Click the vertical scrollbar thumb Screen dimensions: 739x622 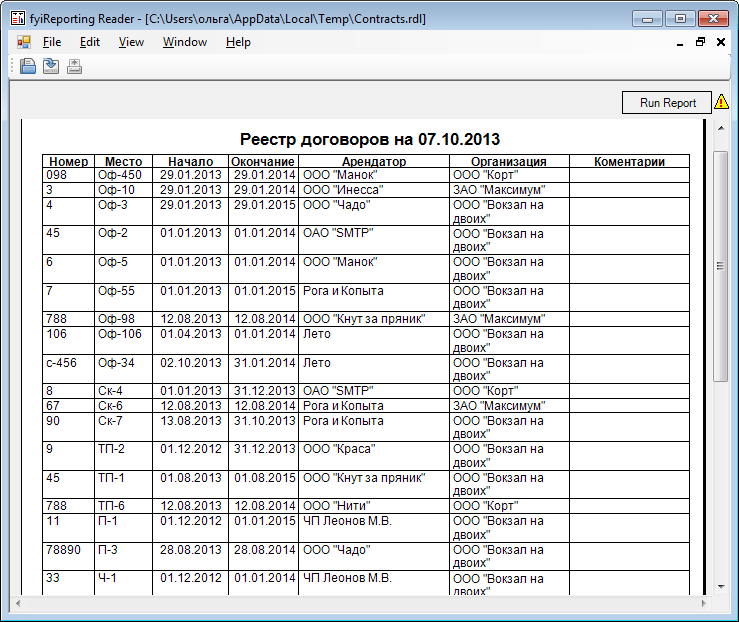click(x=721, y=266)
